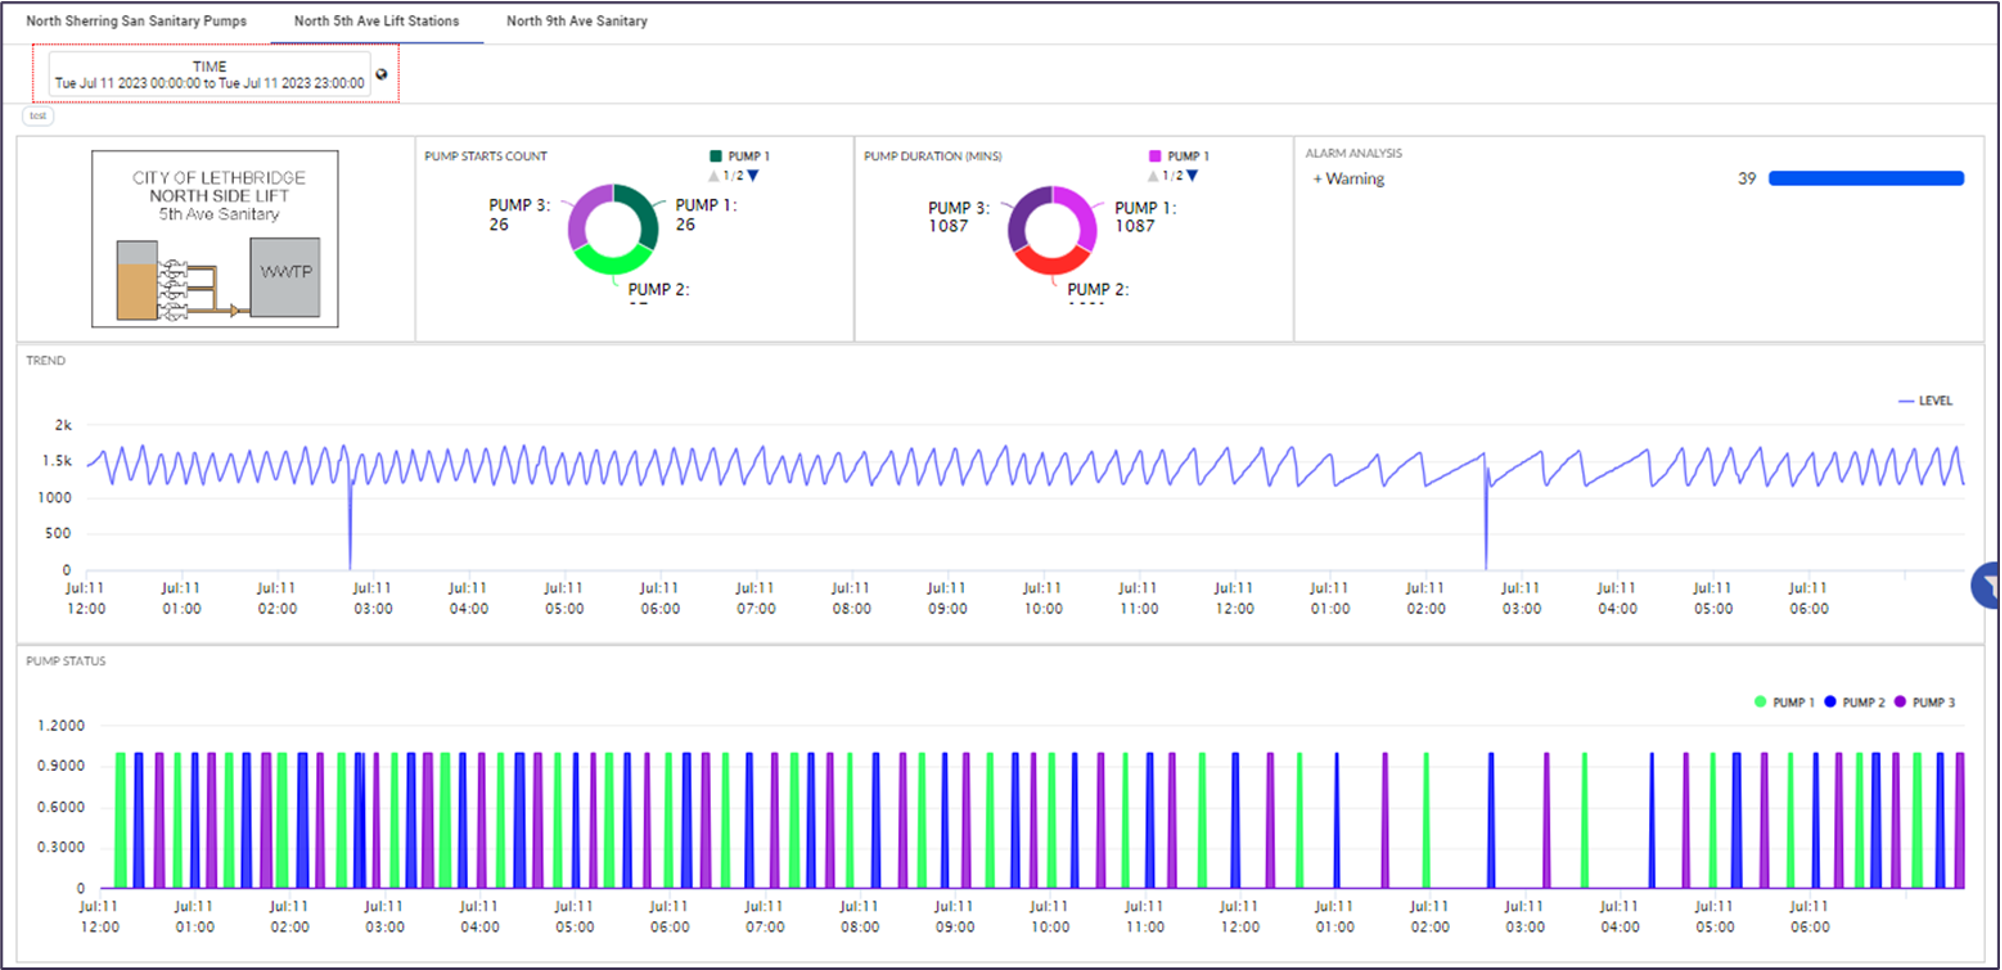Click previous-page arrow in Pump Starts Count legend

pos(714,176)
